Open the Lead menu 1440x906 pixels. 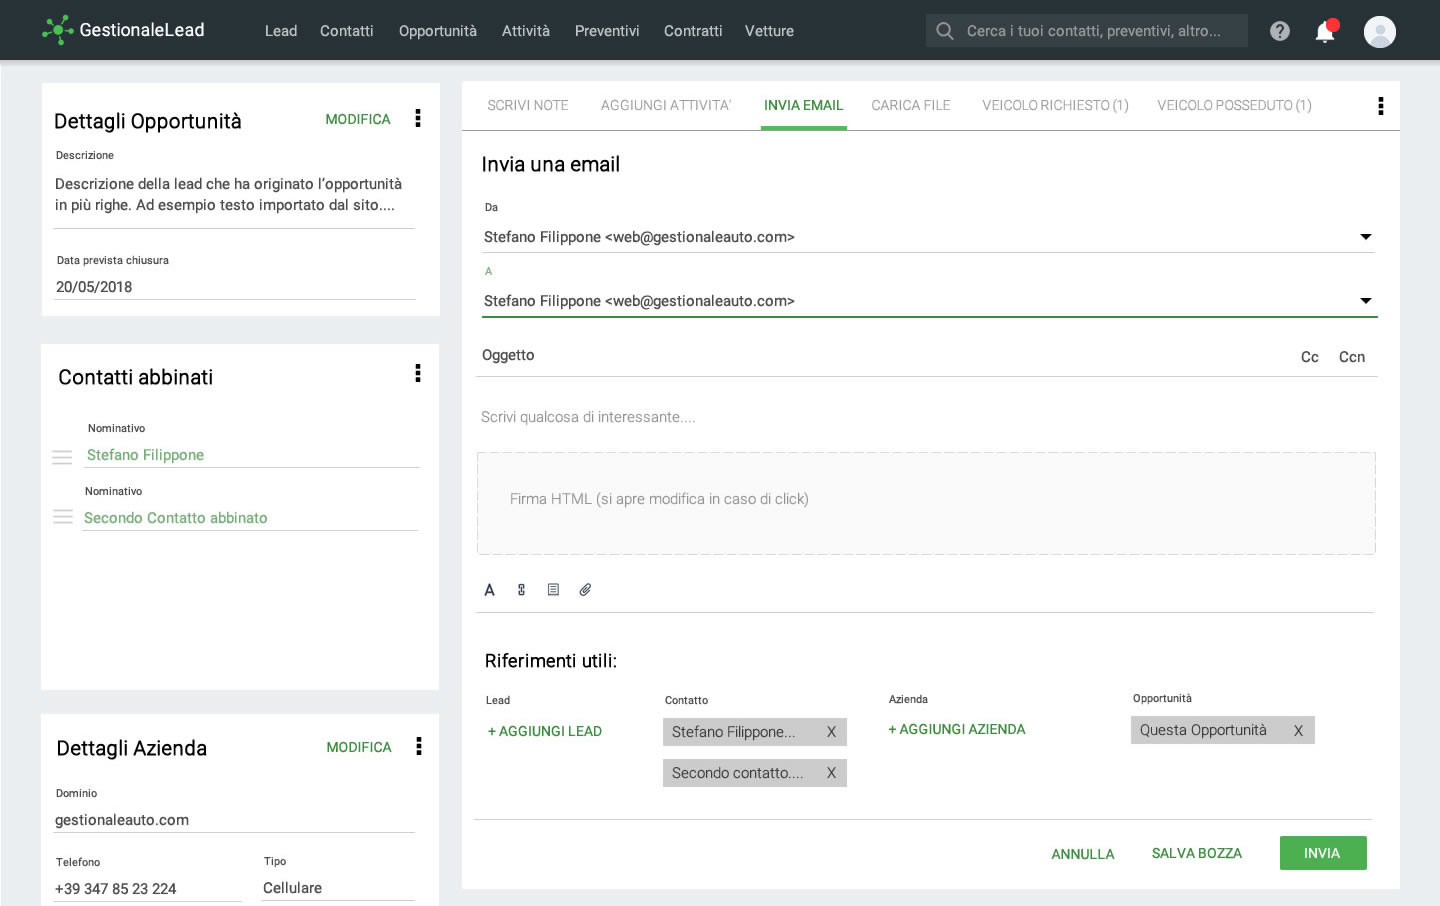(281, 31)
